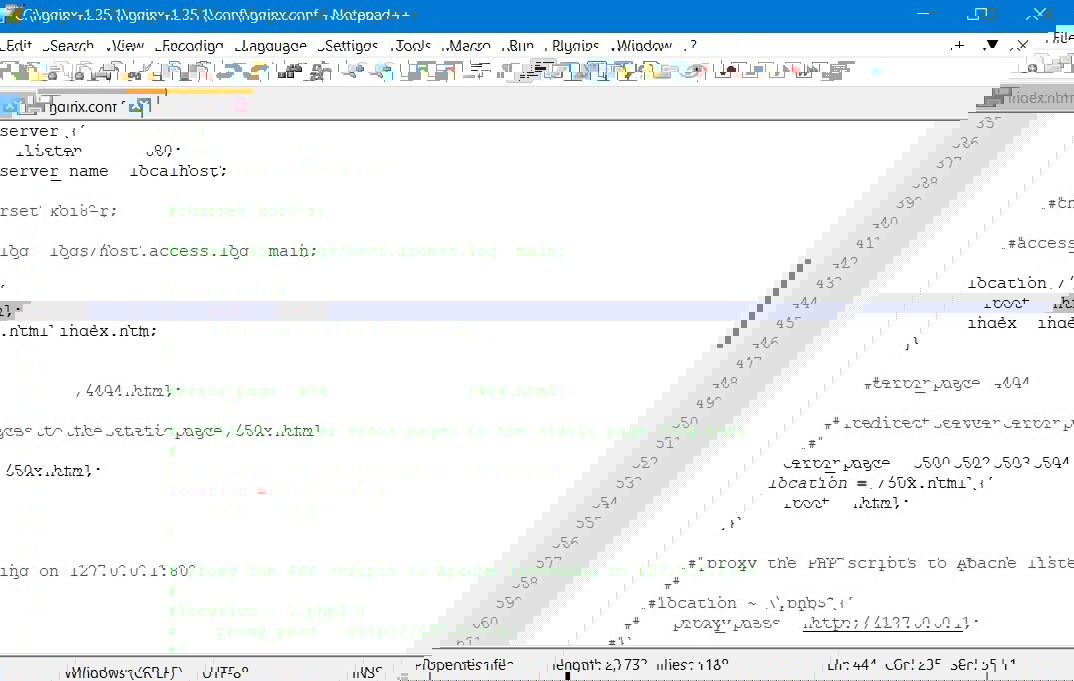Create a new file via toolbar icon
Image resolution: width=1074 pixels, height=681 pixels.
click(10, 71)
